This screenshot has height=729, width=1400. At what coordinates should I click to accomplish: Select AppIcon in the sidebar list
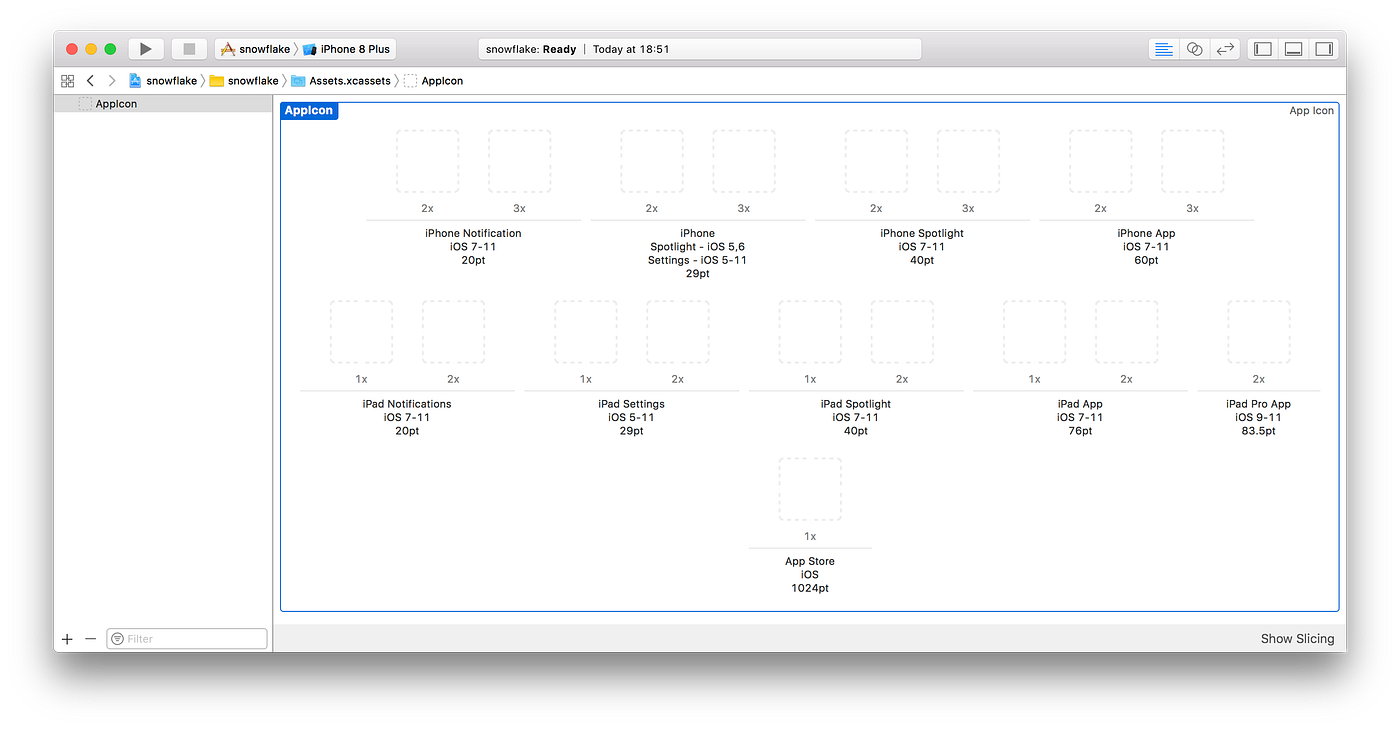(115, 103)
